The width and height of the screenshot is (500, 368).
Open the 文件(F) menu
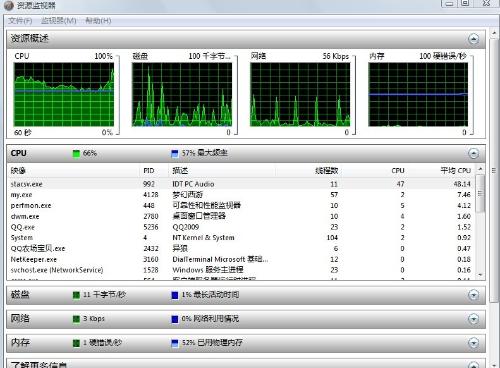point(20,21)
